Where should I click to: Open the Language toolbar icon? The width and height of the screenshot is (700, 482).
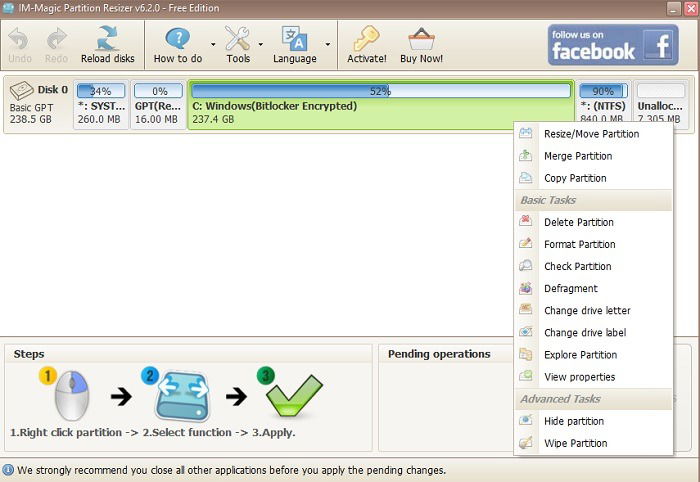pyautogui.click(x=294, y=38)
